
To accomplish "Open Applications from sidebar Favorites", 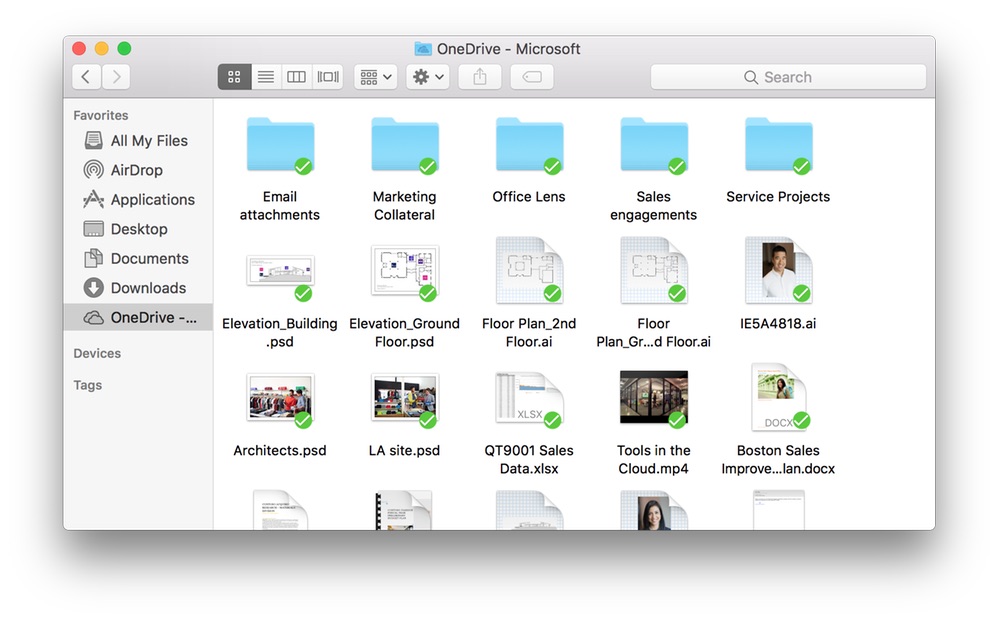I will tap(152, 200).
